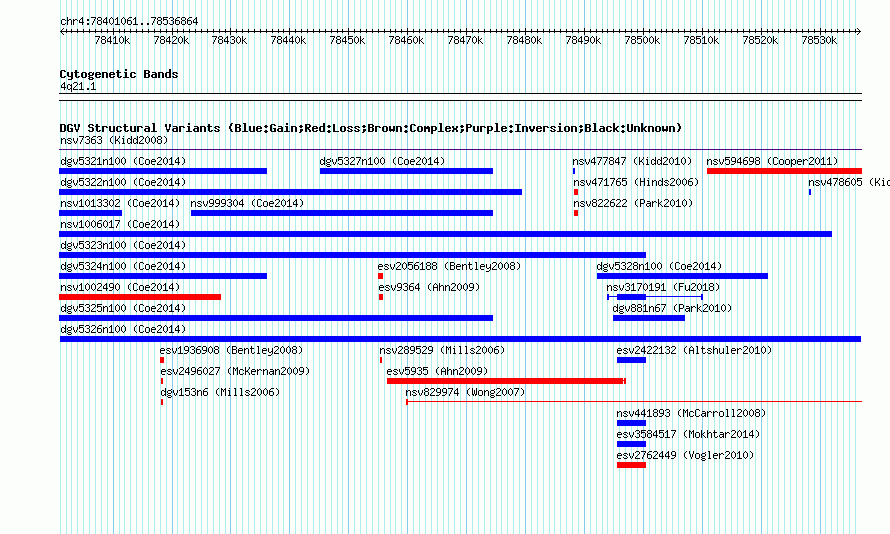Open the nsv471765 (Hinds2006) variant label
Image resolution: width=890 pixels, height=534 pixels.
pyautogui.click(x=636, y=182)
